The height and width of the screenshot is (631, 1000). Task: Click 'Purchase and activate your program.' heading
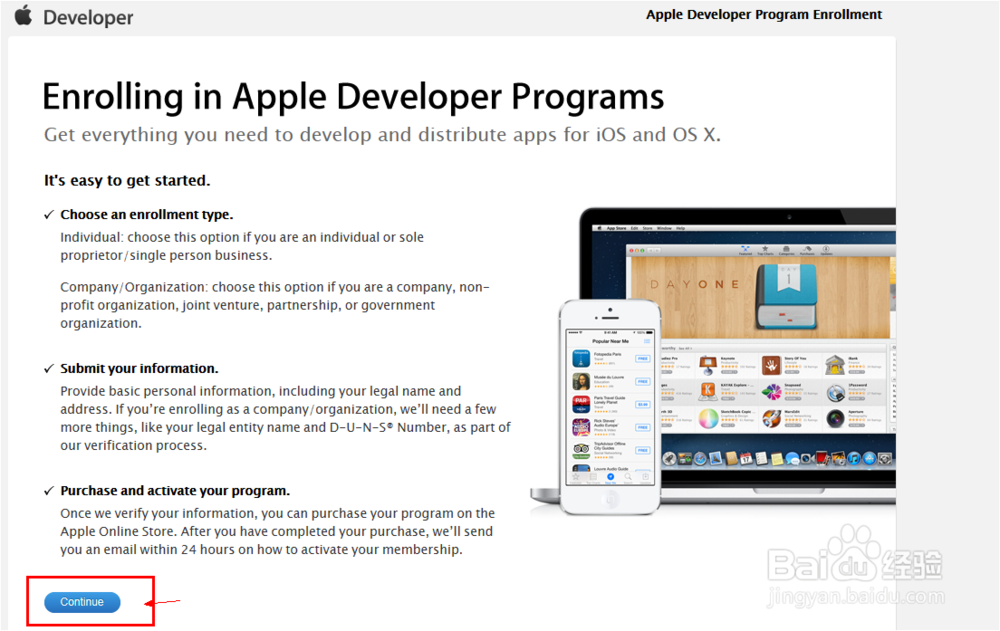175,491
